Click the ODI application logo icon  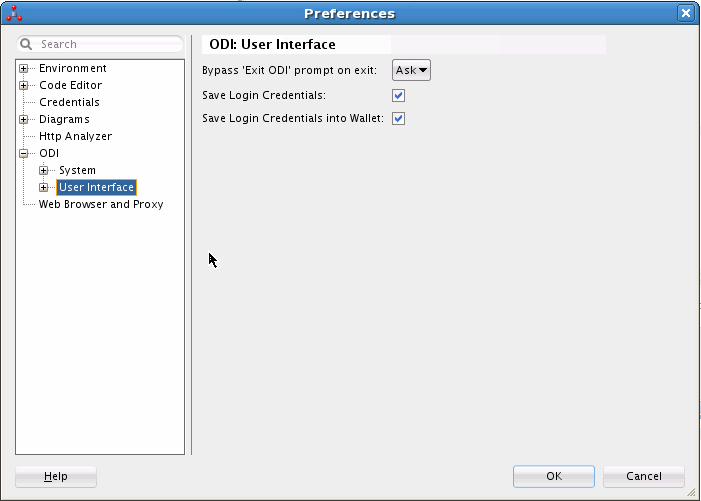pos(14,13)
